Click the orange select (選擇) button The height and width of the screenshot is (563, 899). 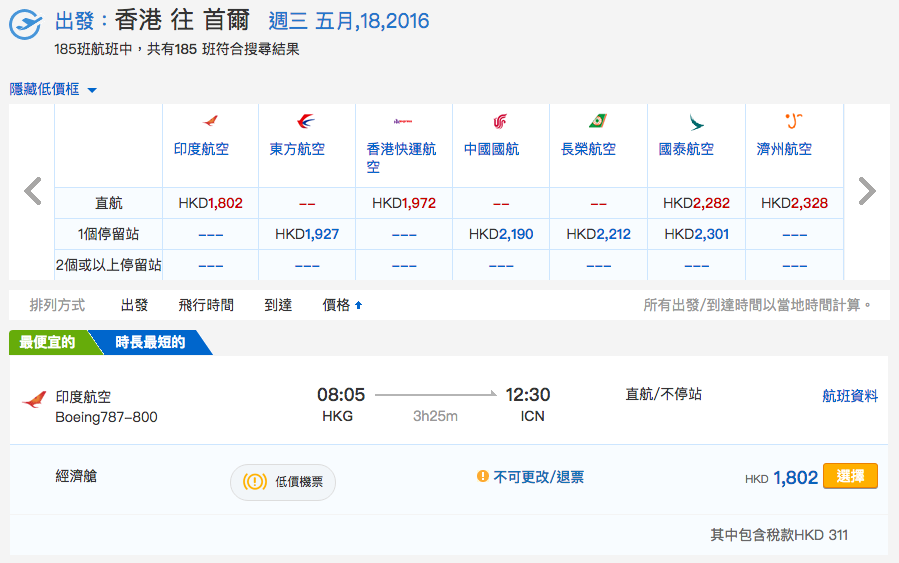tap(850, 476)
